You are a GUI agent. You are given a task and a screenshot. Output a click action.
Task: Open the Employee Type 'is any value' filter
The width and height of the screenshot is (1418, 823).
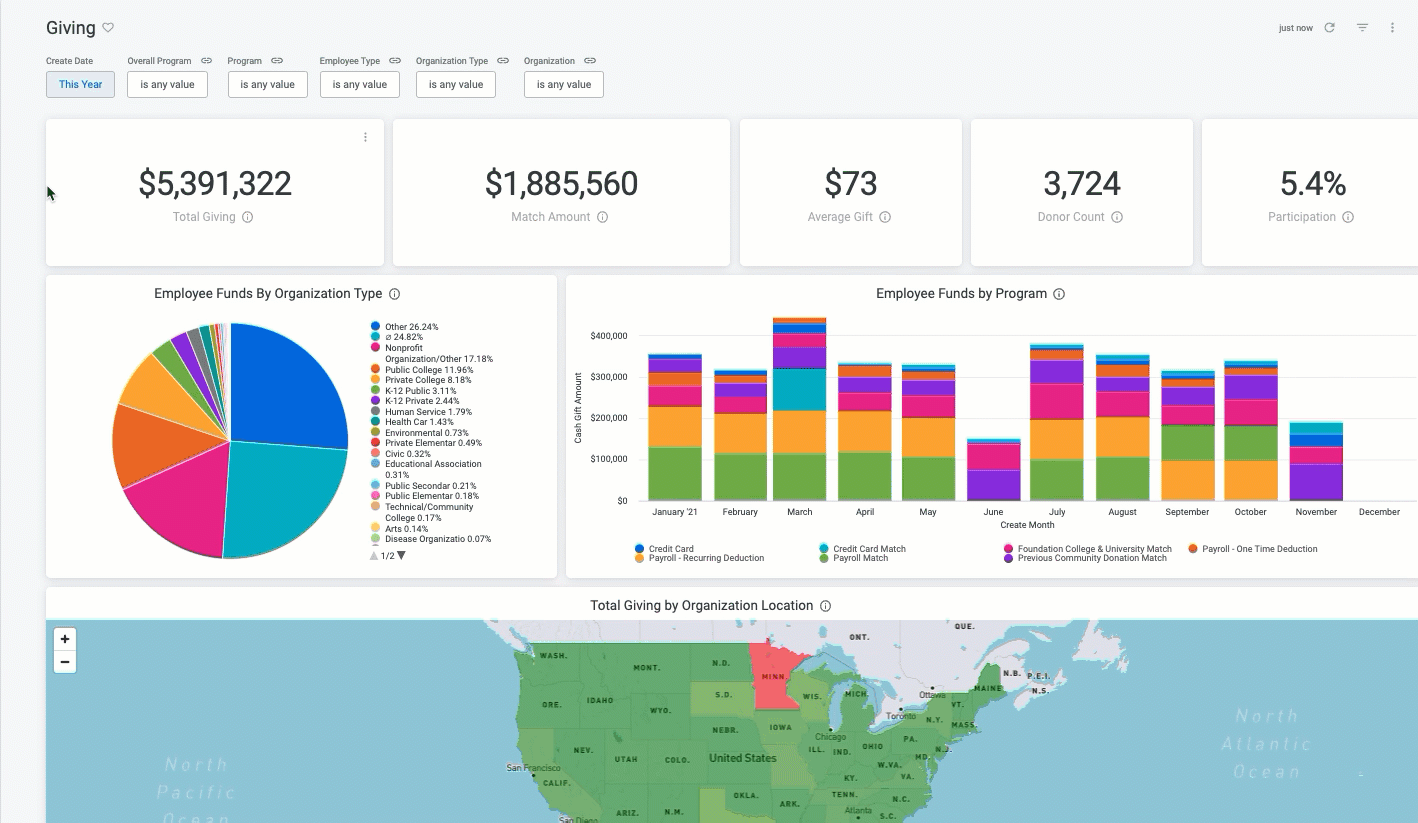tap(360, 84)
